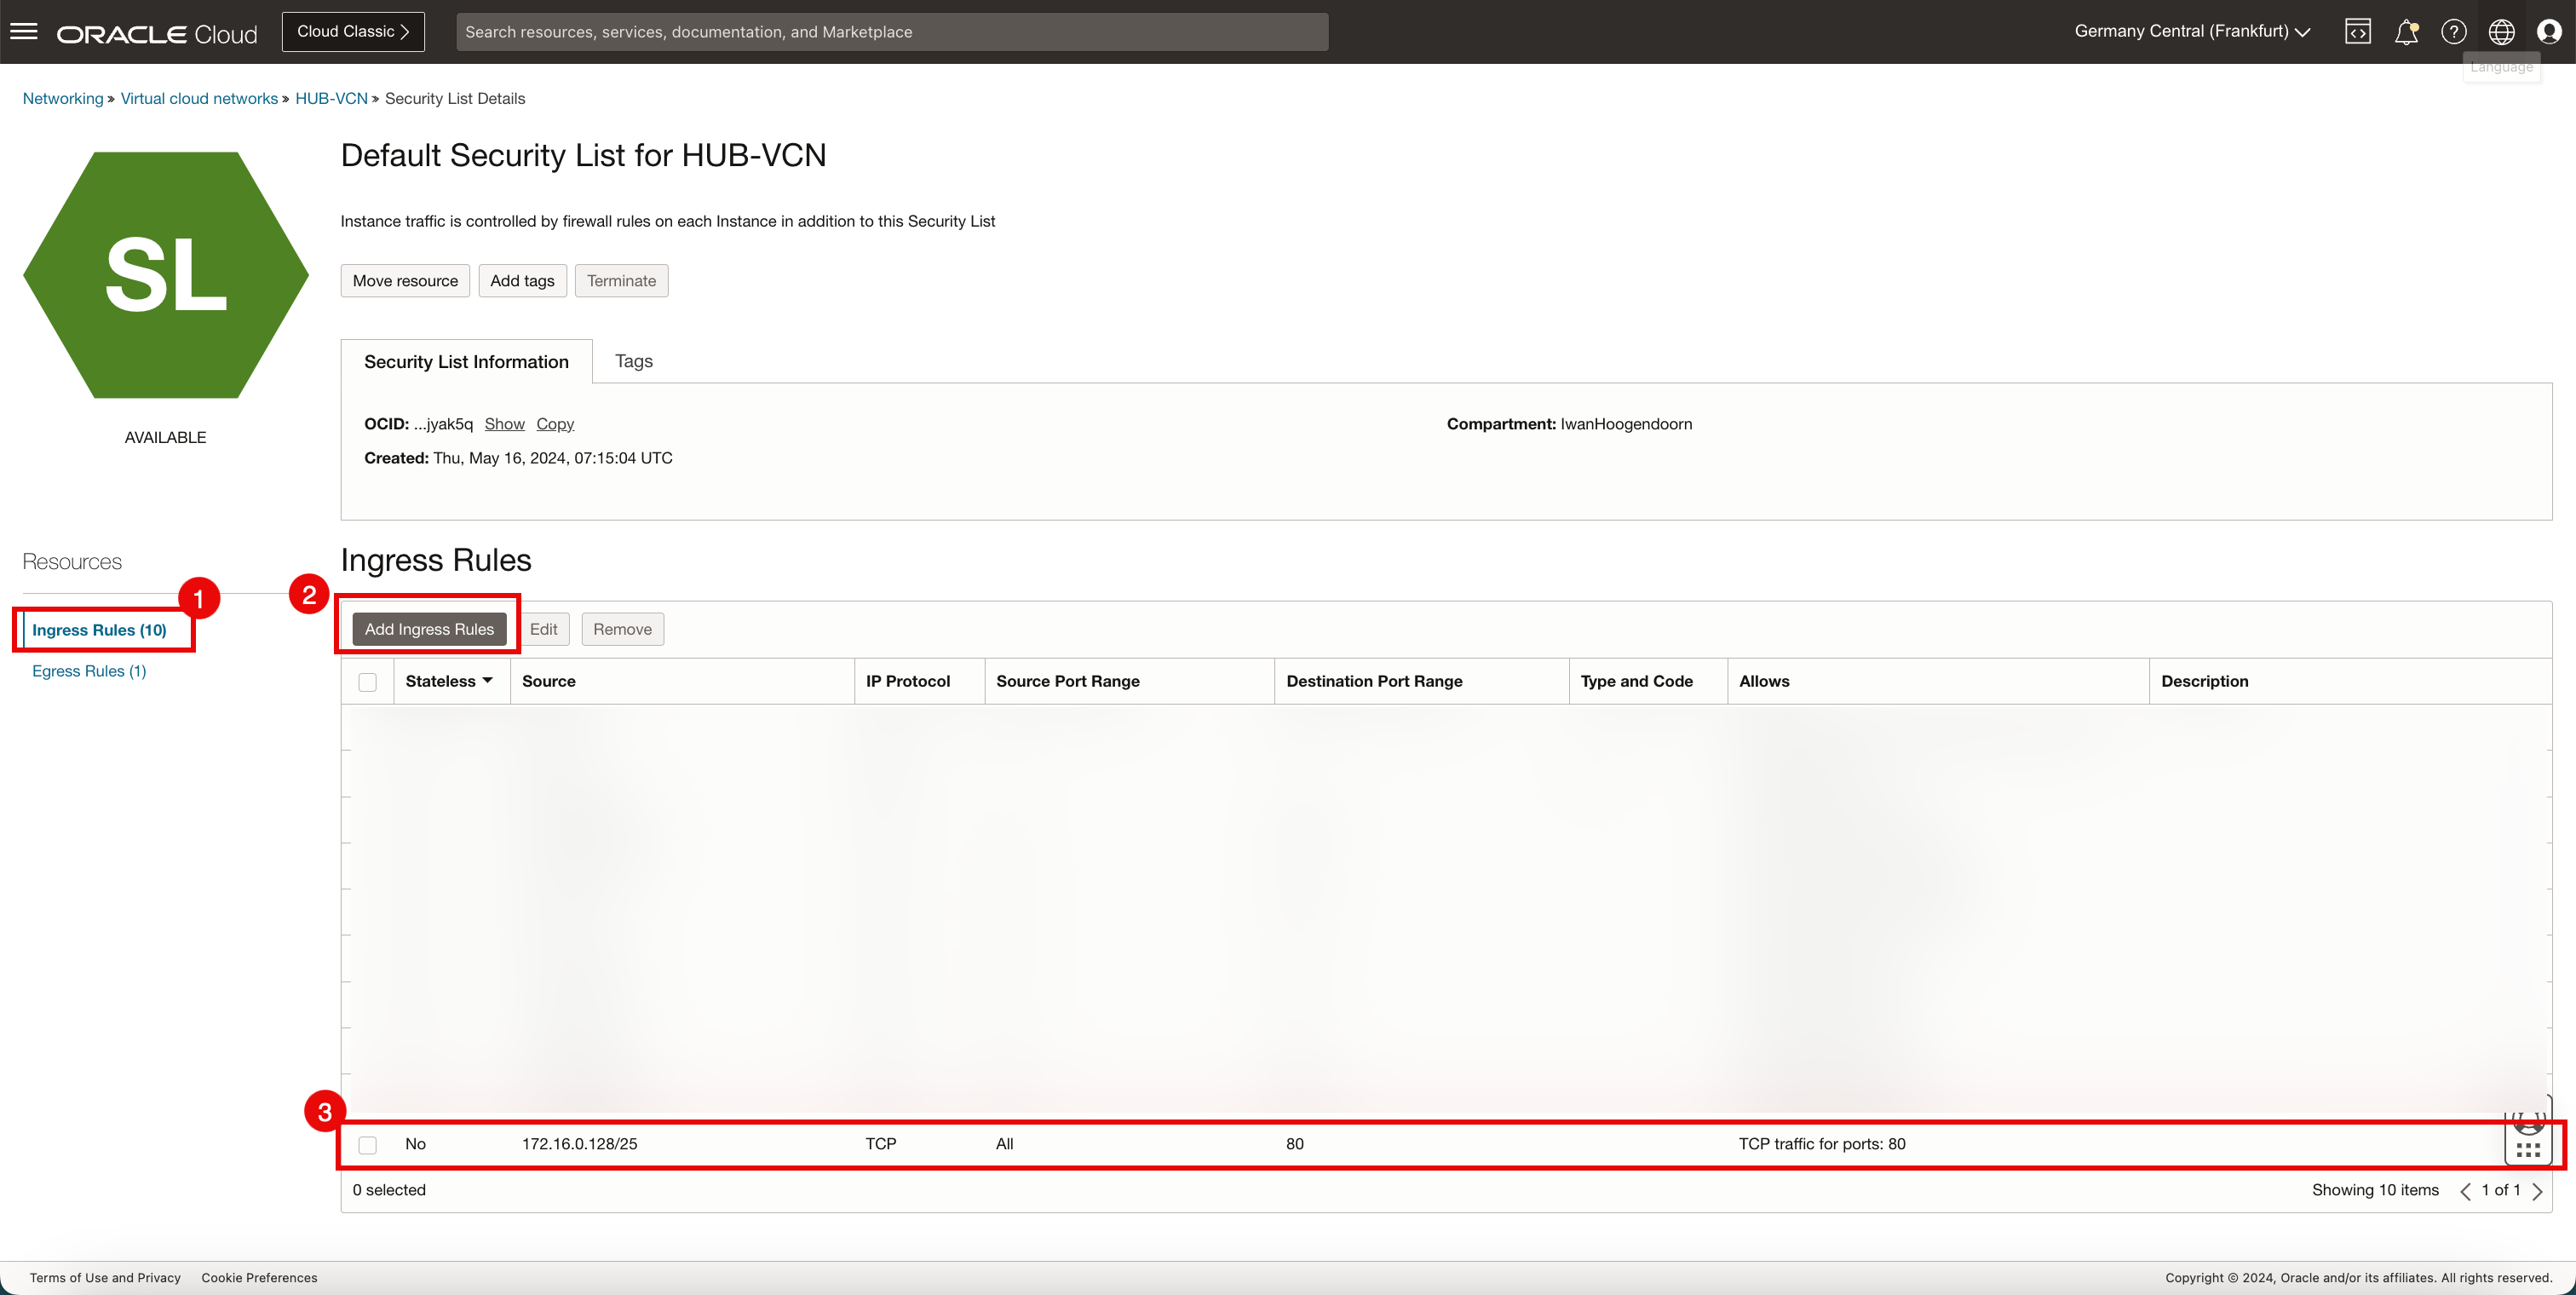
Task: Click the Add Ingress Rules button
Action: (429, 628)
